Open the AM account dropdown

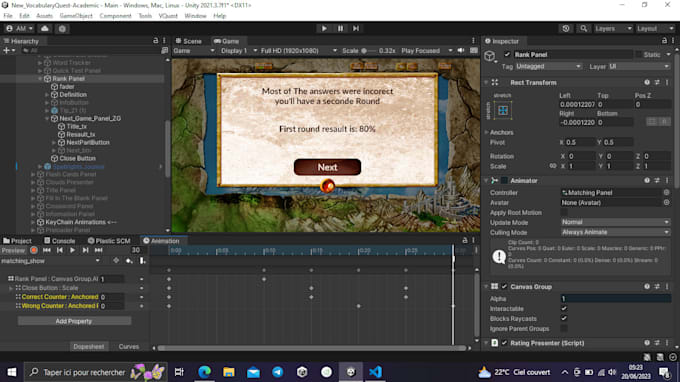pos(20,29)
